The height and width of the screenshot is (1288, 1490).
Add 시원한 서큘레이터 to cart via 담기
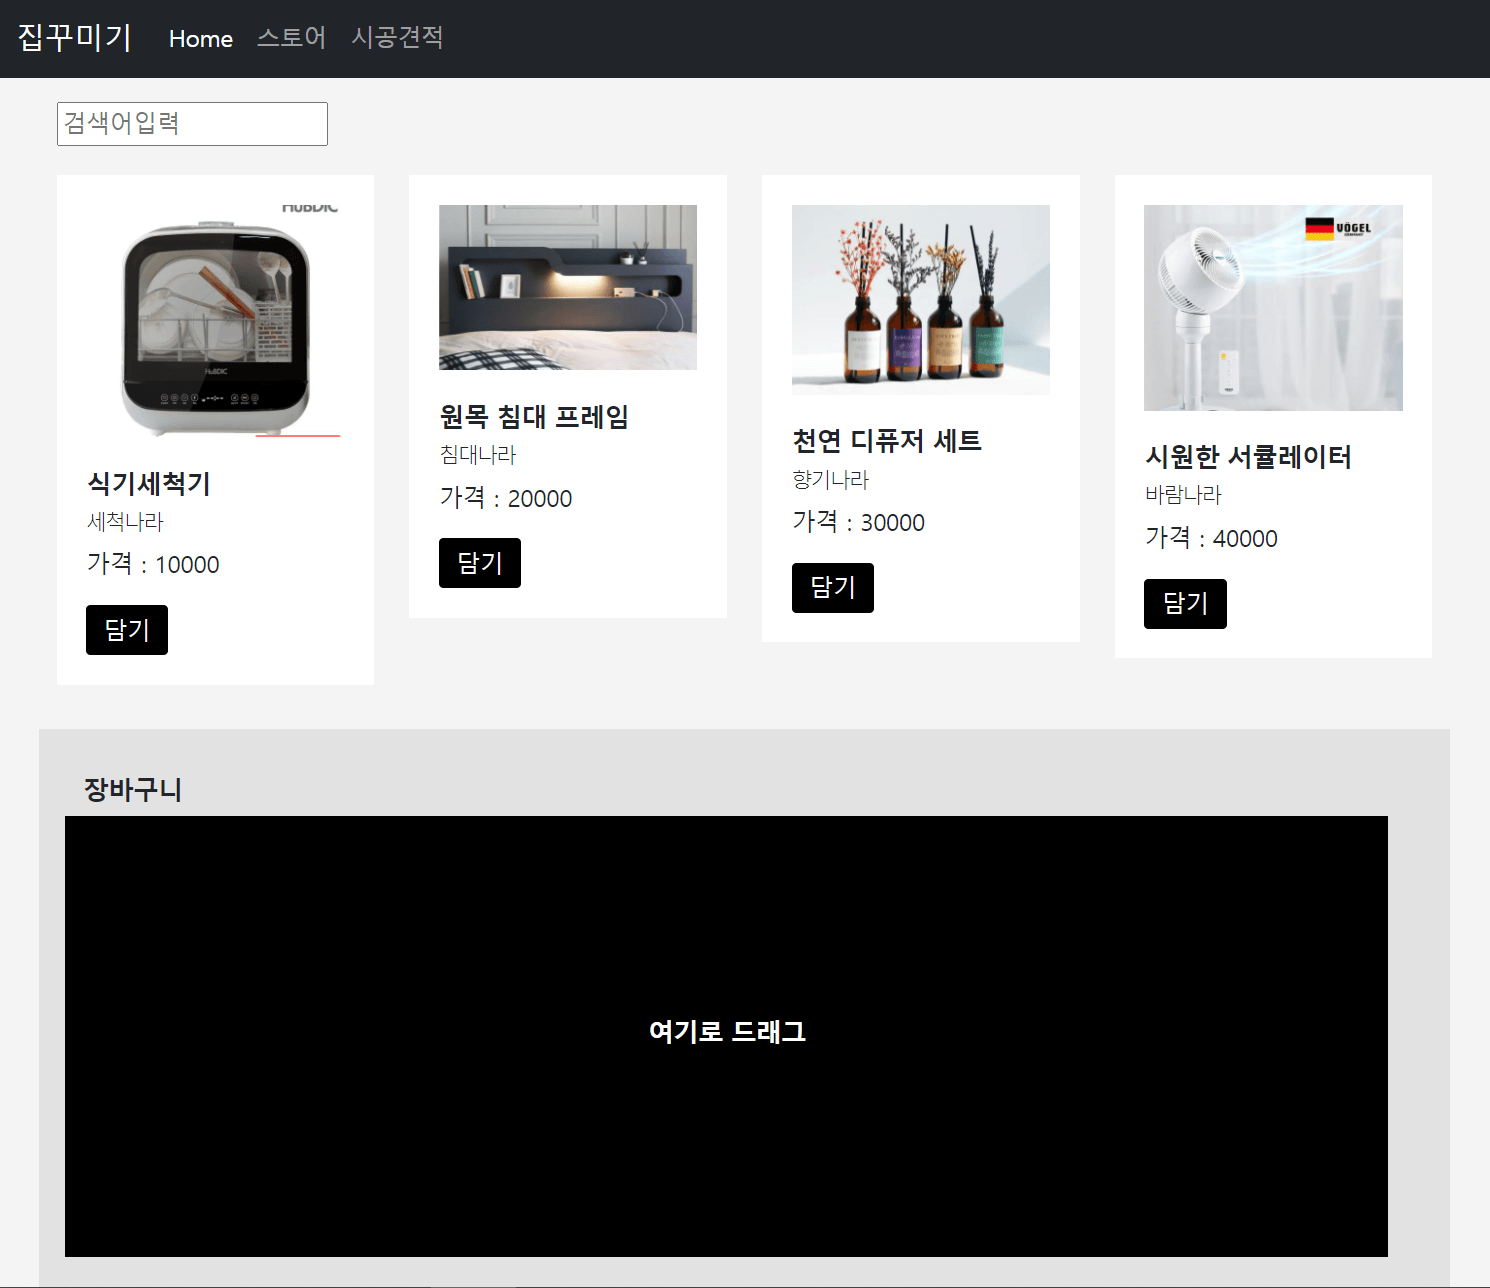click(1185, 604)
